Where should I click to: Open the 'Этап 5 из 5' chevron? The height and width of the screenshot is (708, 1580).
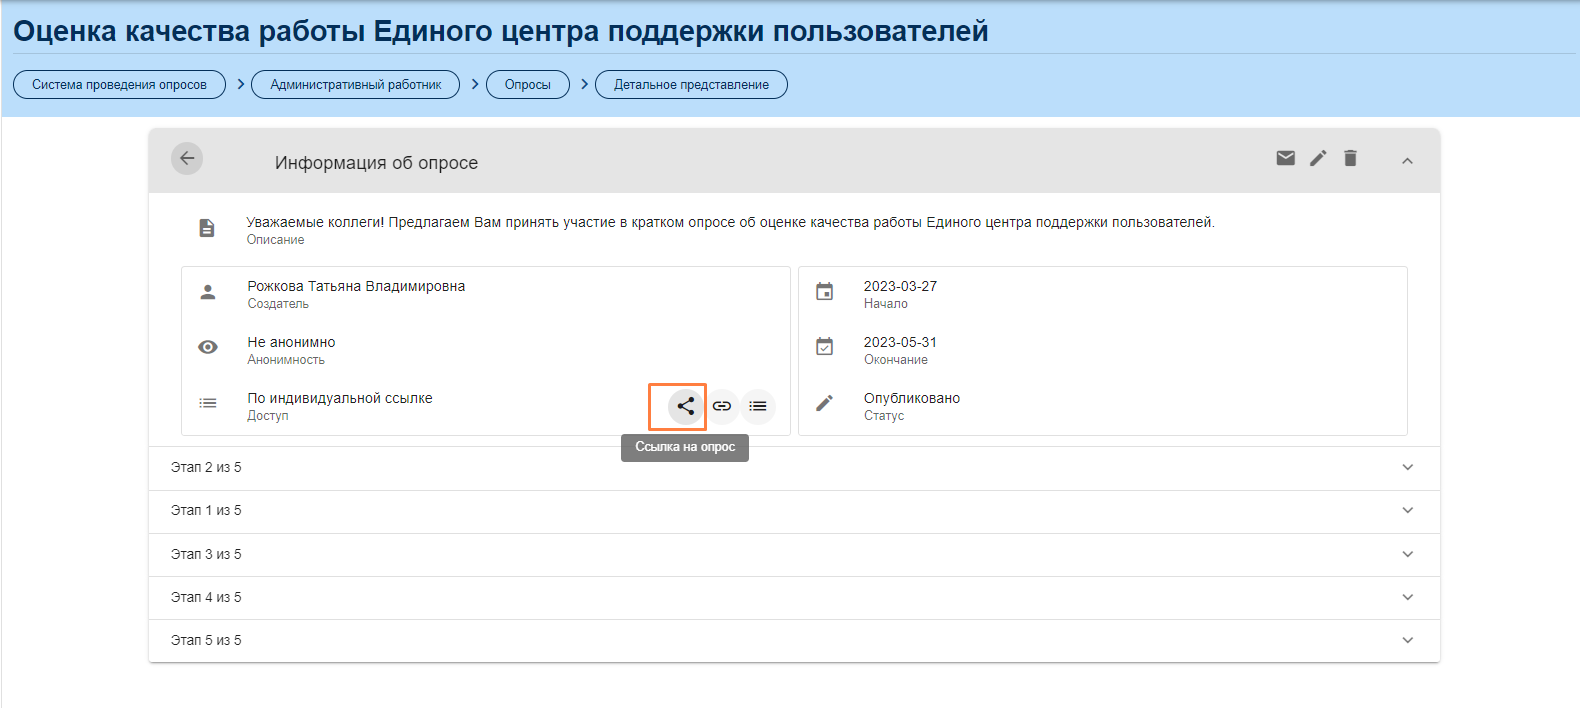point(1407,640)
